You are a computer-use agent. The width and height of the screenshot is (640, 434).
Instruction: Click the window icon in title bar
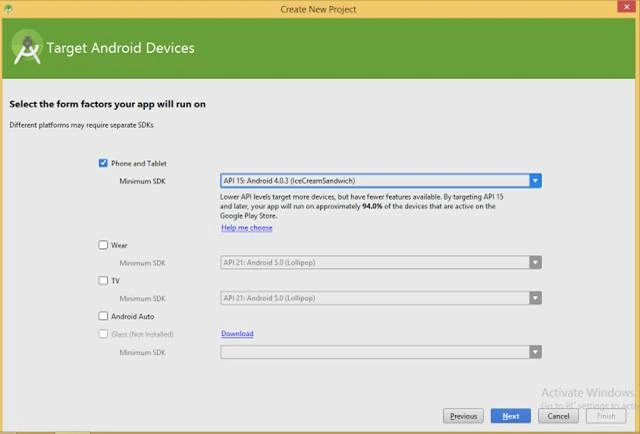click(8, 9)
